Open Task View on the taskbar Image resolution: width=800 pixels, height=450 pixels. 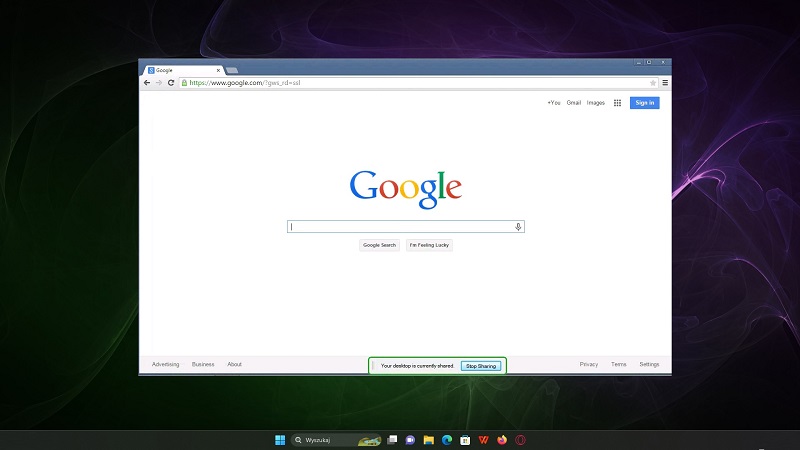[x=392, y=440]
